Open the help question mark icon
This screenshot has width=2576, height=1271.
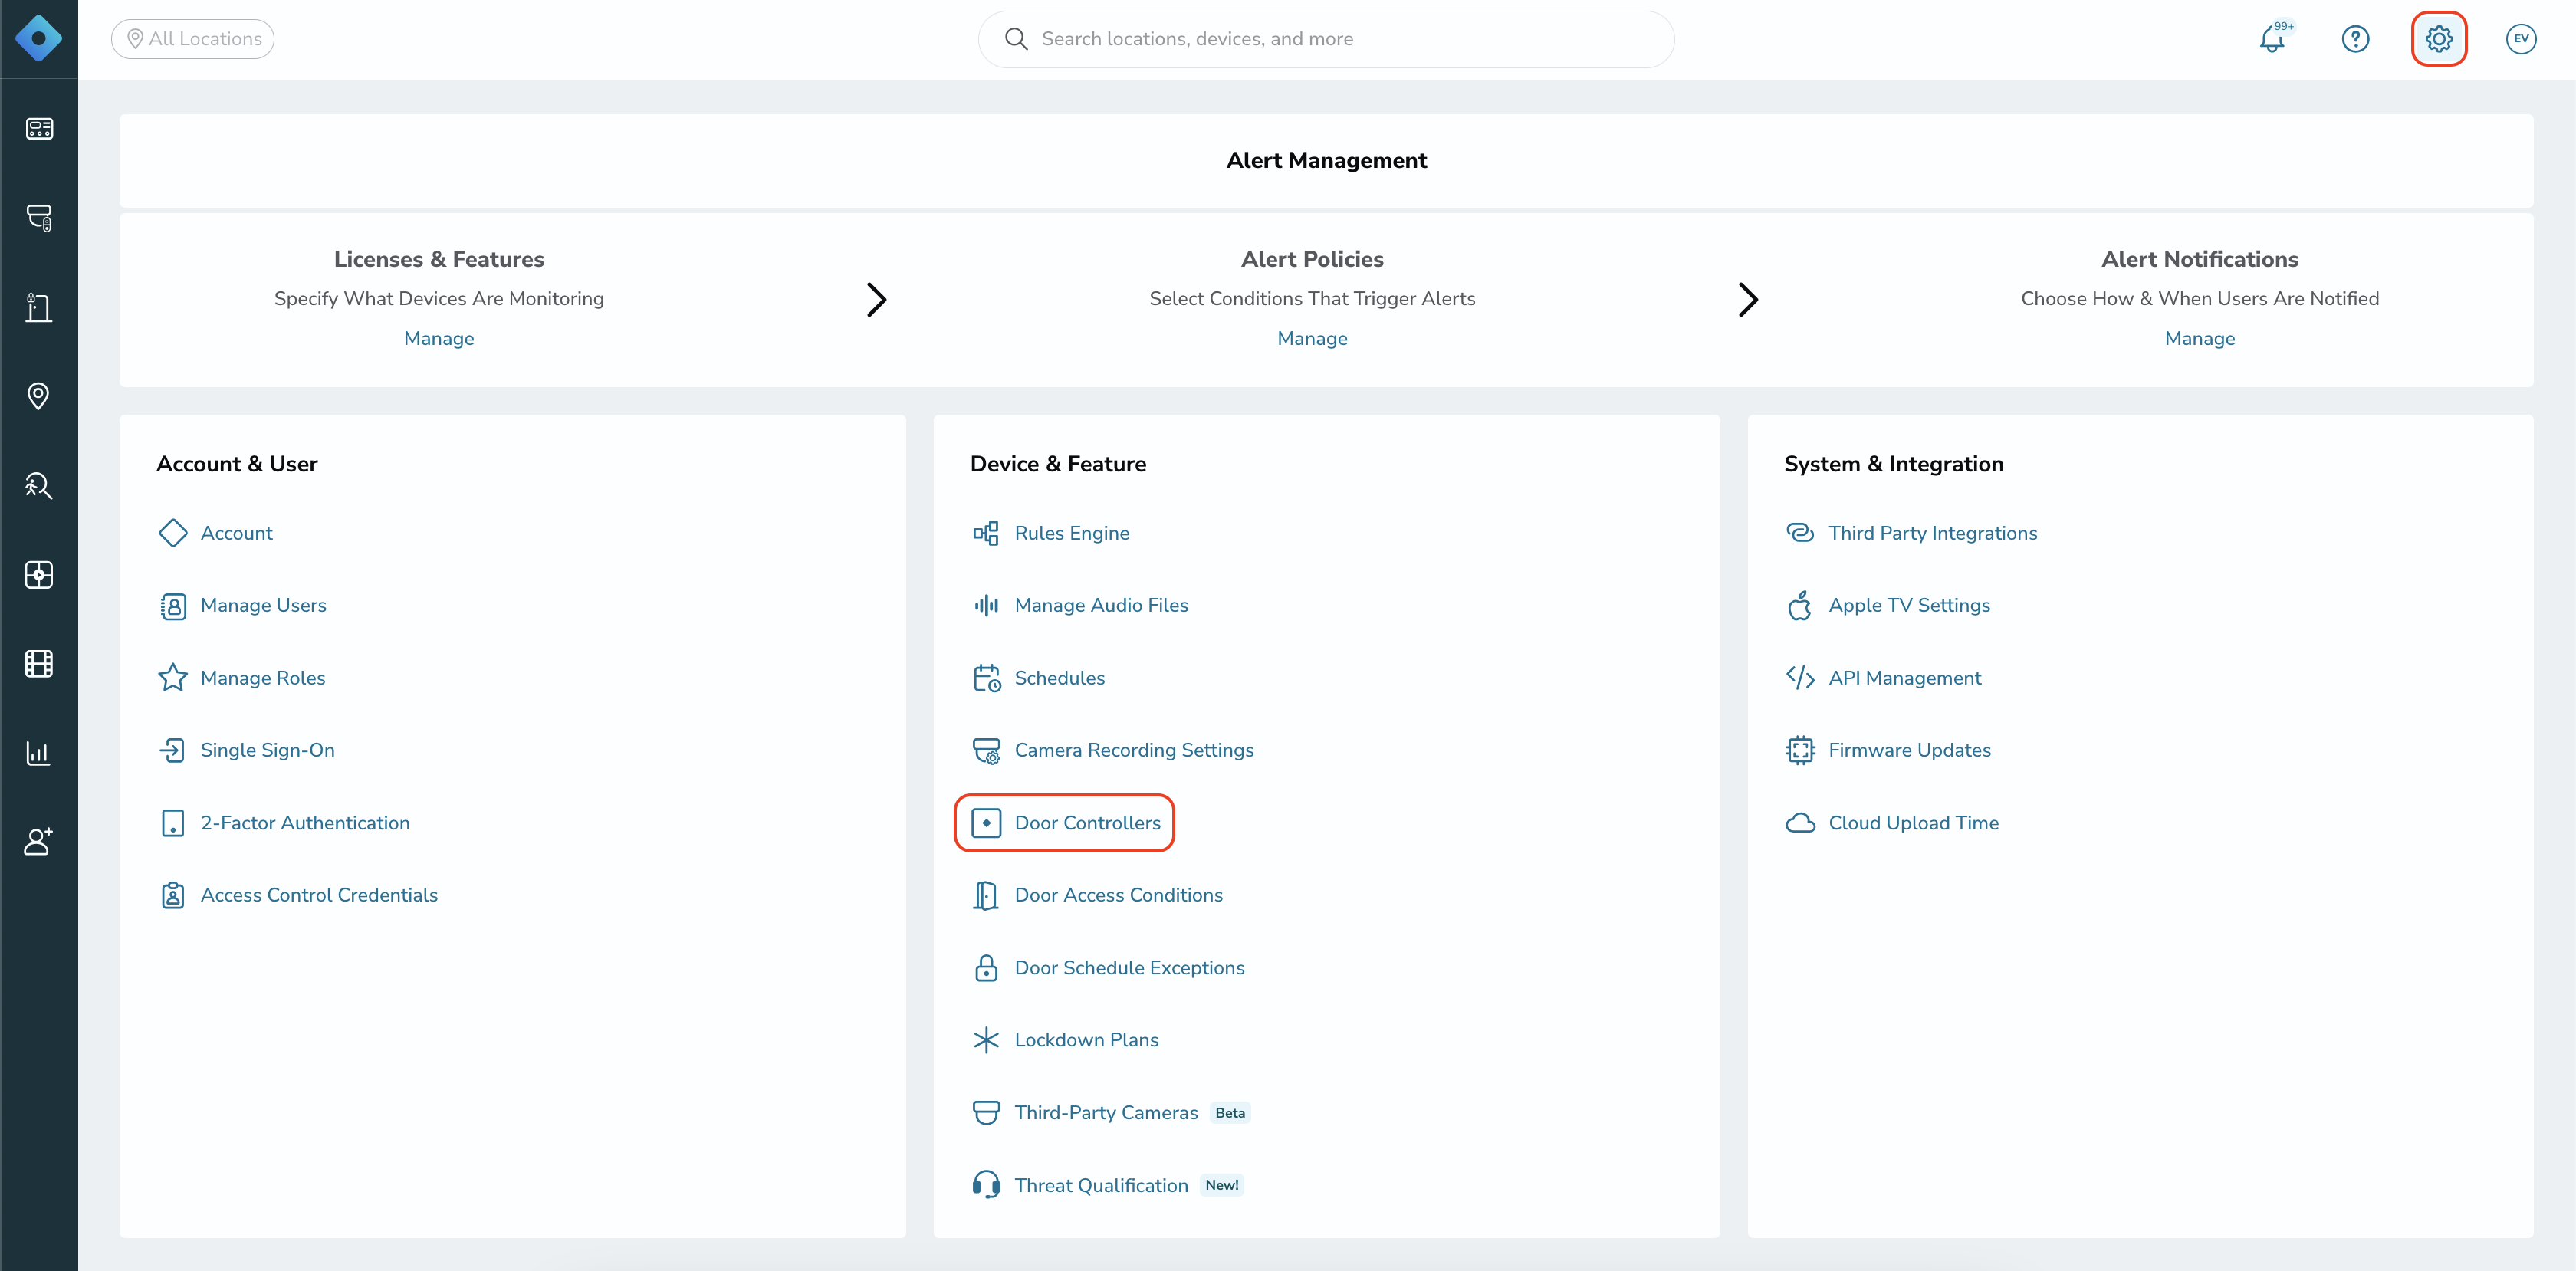point(2355,39)
